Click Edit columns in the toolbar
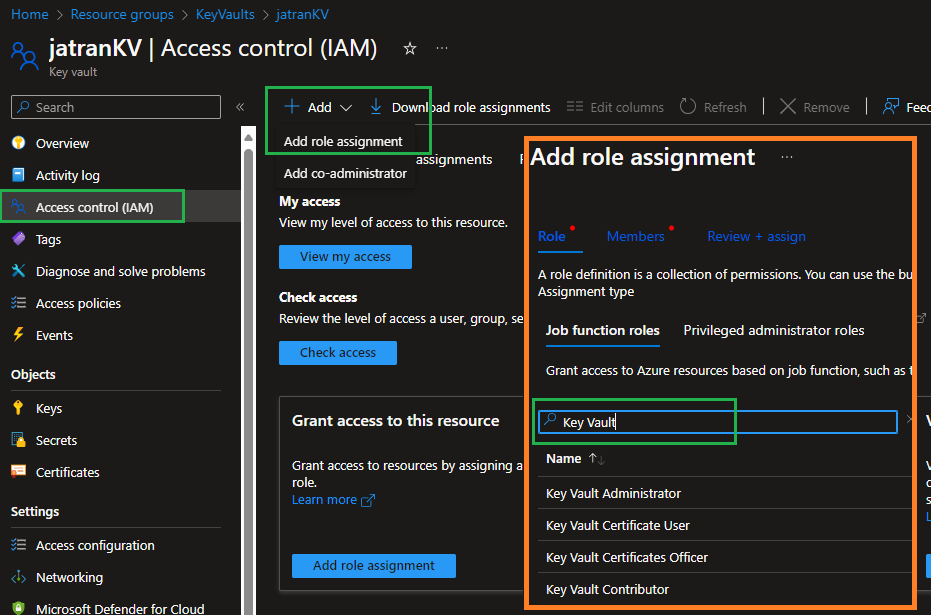The width and height of the screenshot is (931, 615). 615,107
